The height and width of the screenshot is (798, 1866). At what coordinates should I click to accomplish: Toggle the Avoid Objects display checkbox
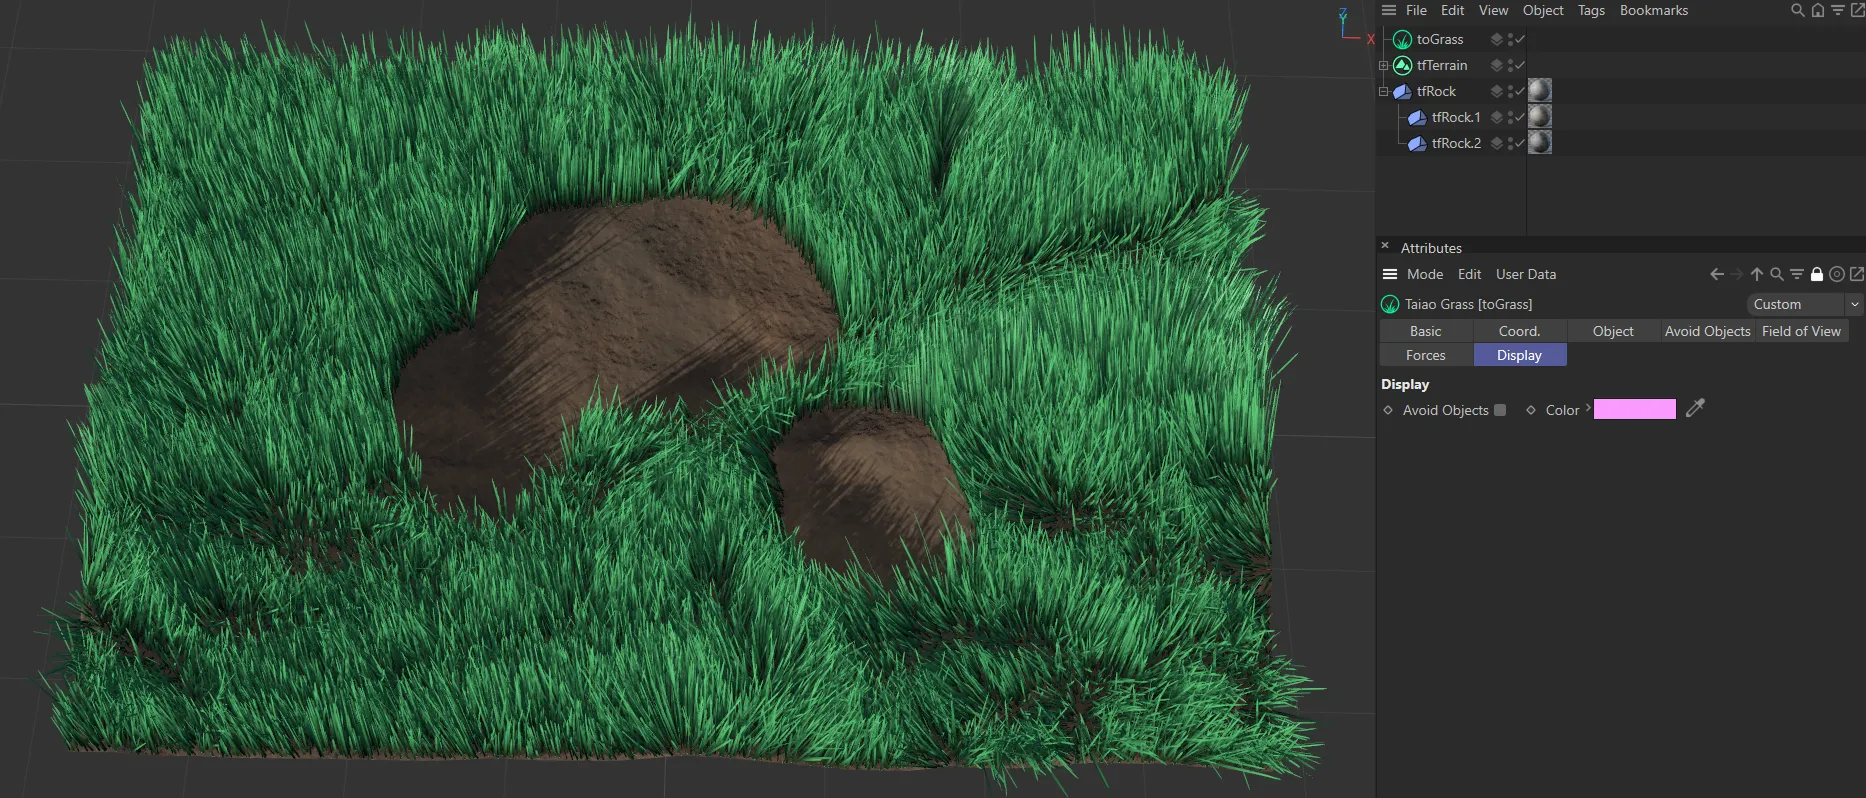pos(1500,410)
